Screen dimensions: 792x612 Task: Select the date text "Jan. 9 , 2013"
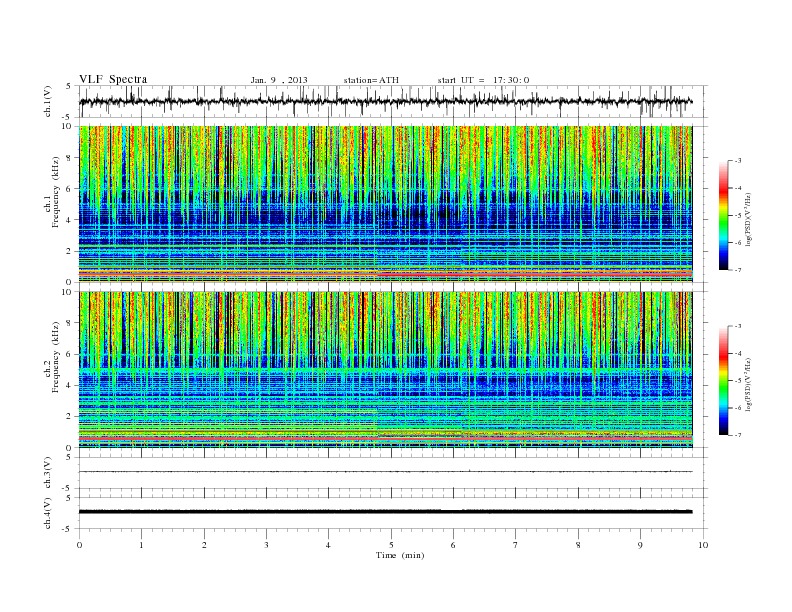279,80
